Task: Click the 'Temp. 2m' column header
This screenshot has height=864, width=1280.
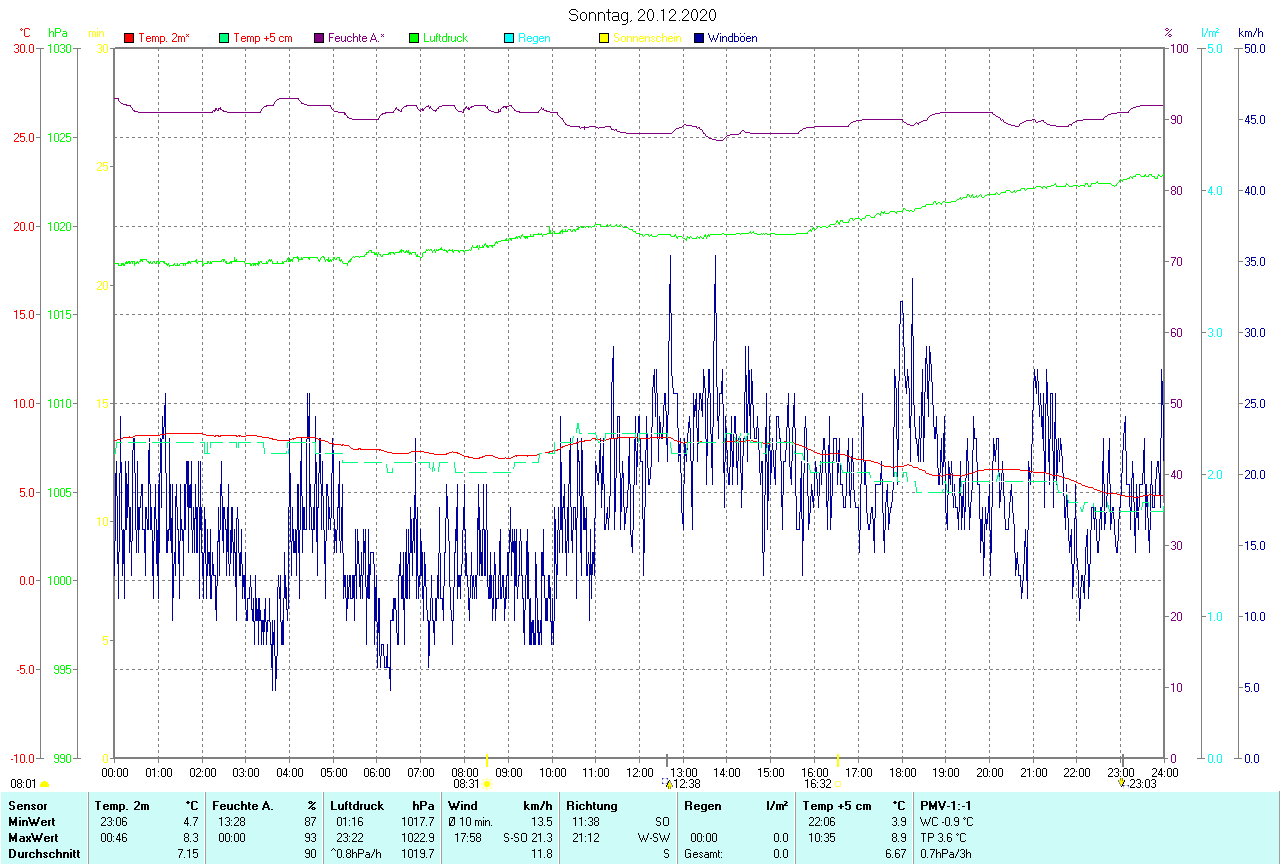Action: coord(122,806)
